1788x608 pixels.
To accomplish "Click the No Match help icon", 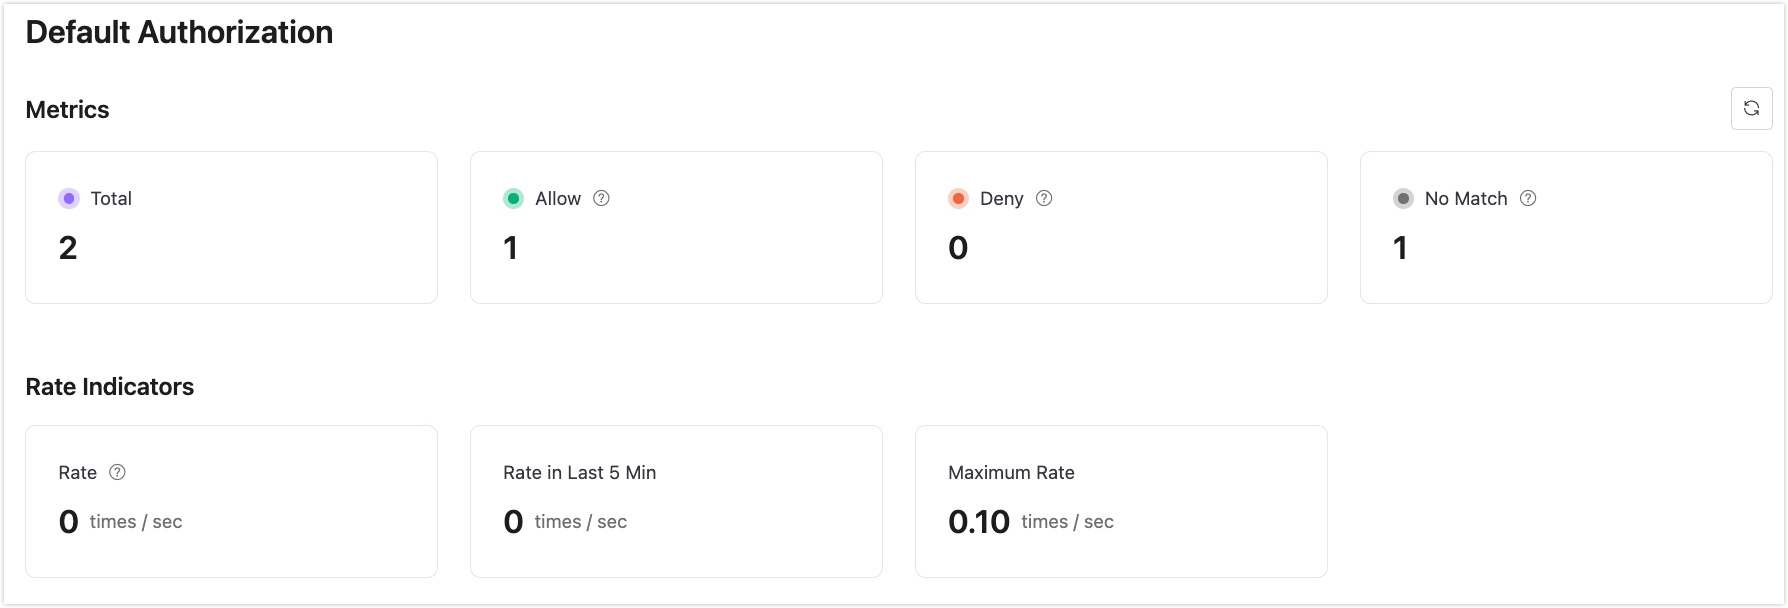I will [x=1528, y=198].
